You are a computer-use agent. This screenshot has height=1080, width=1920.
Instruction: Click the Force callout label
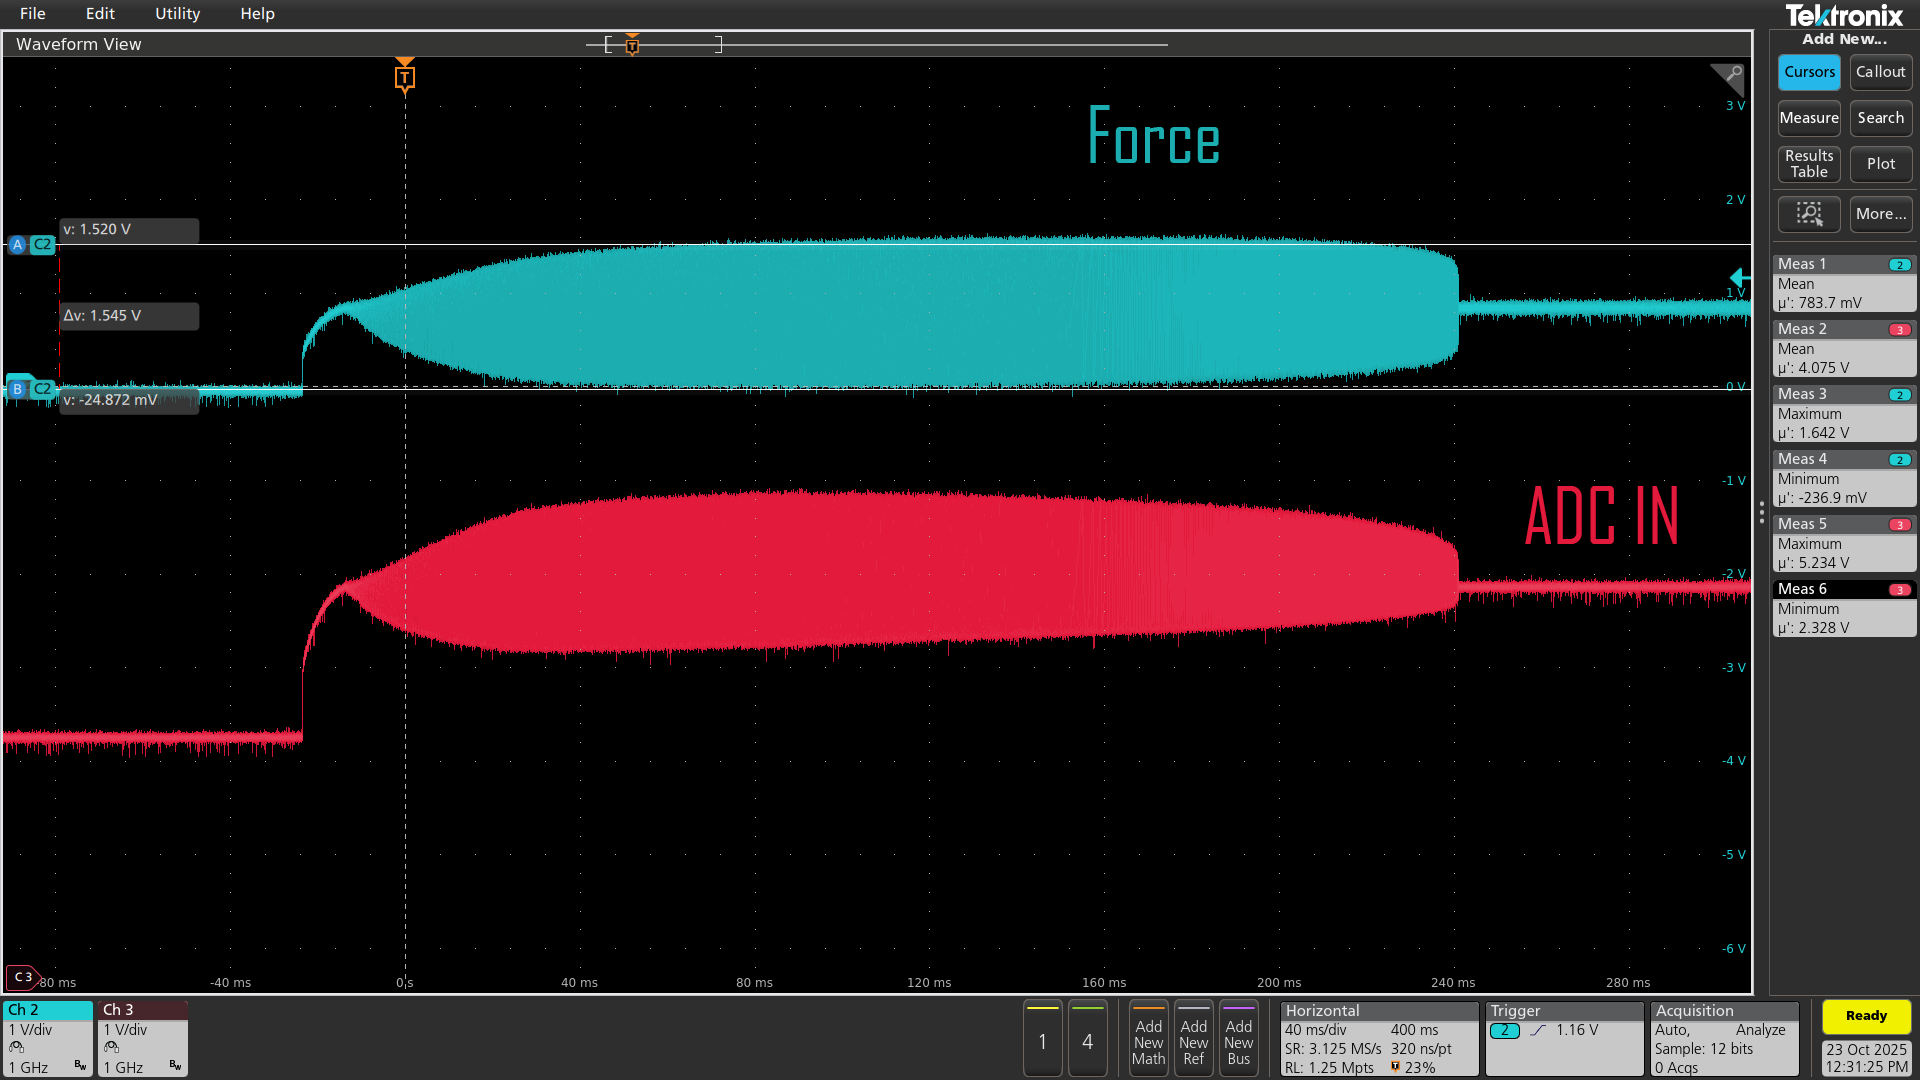1153,136
